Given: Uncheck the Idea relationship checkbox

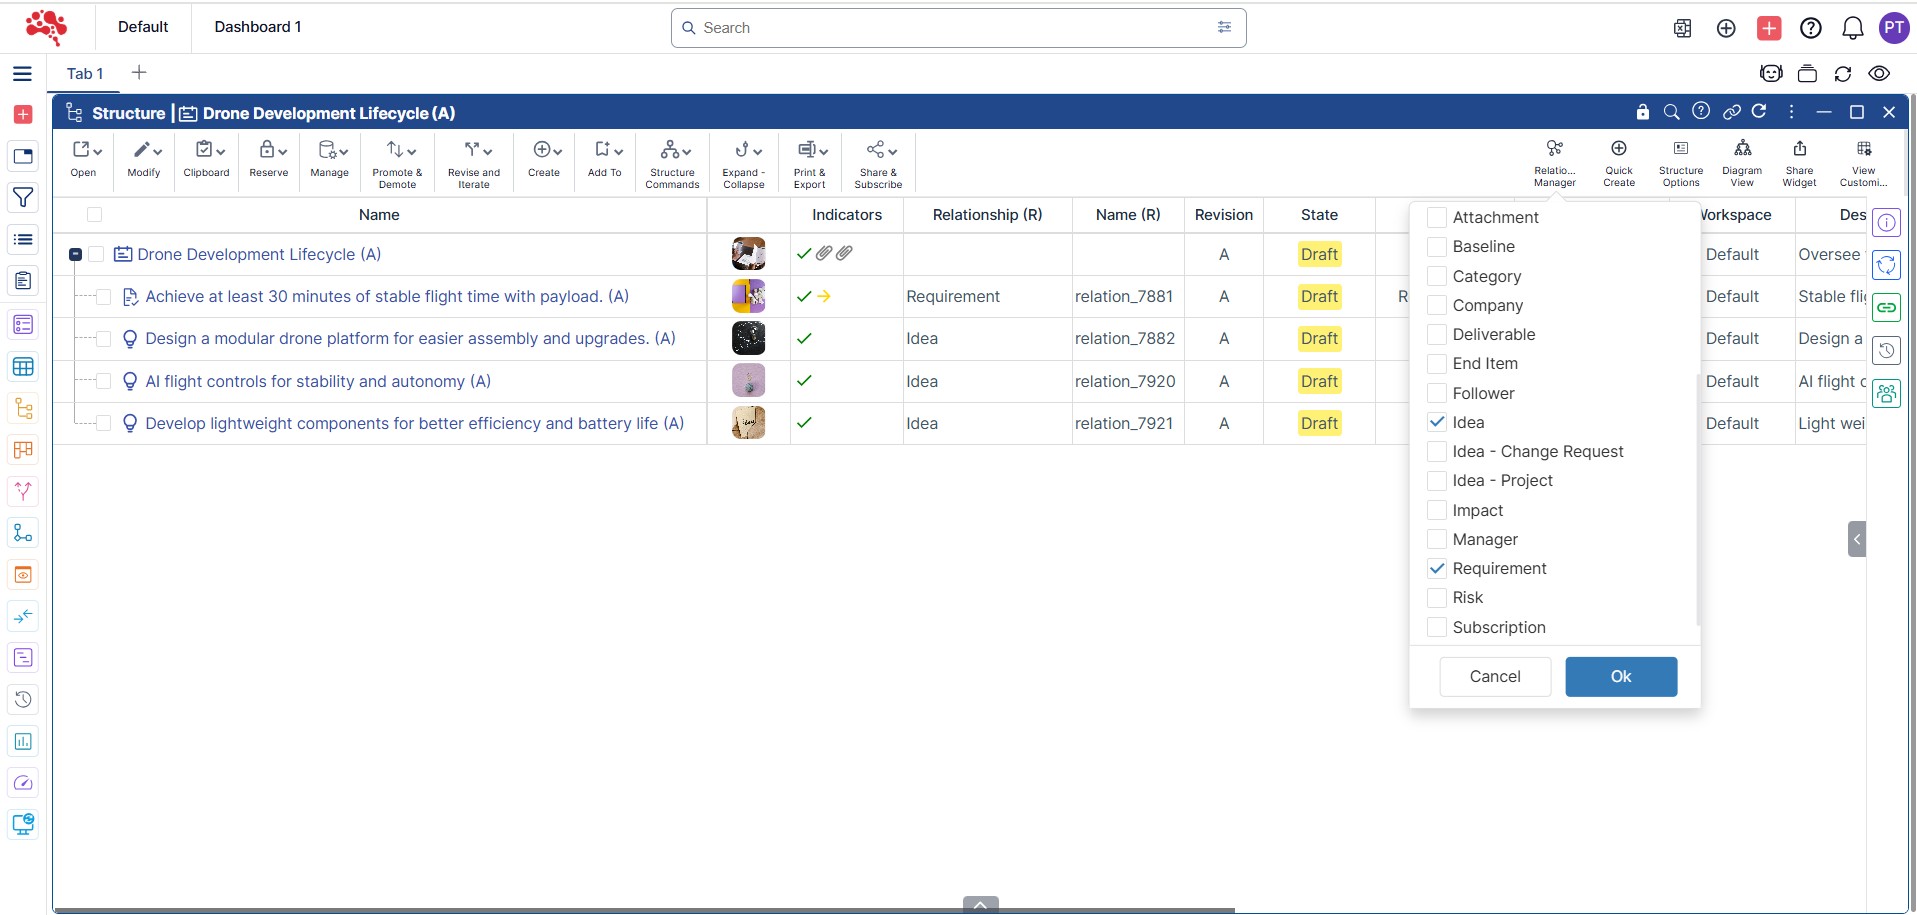Looking at the screenshot, I should coord(1437,422).
